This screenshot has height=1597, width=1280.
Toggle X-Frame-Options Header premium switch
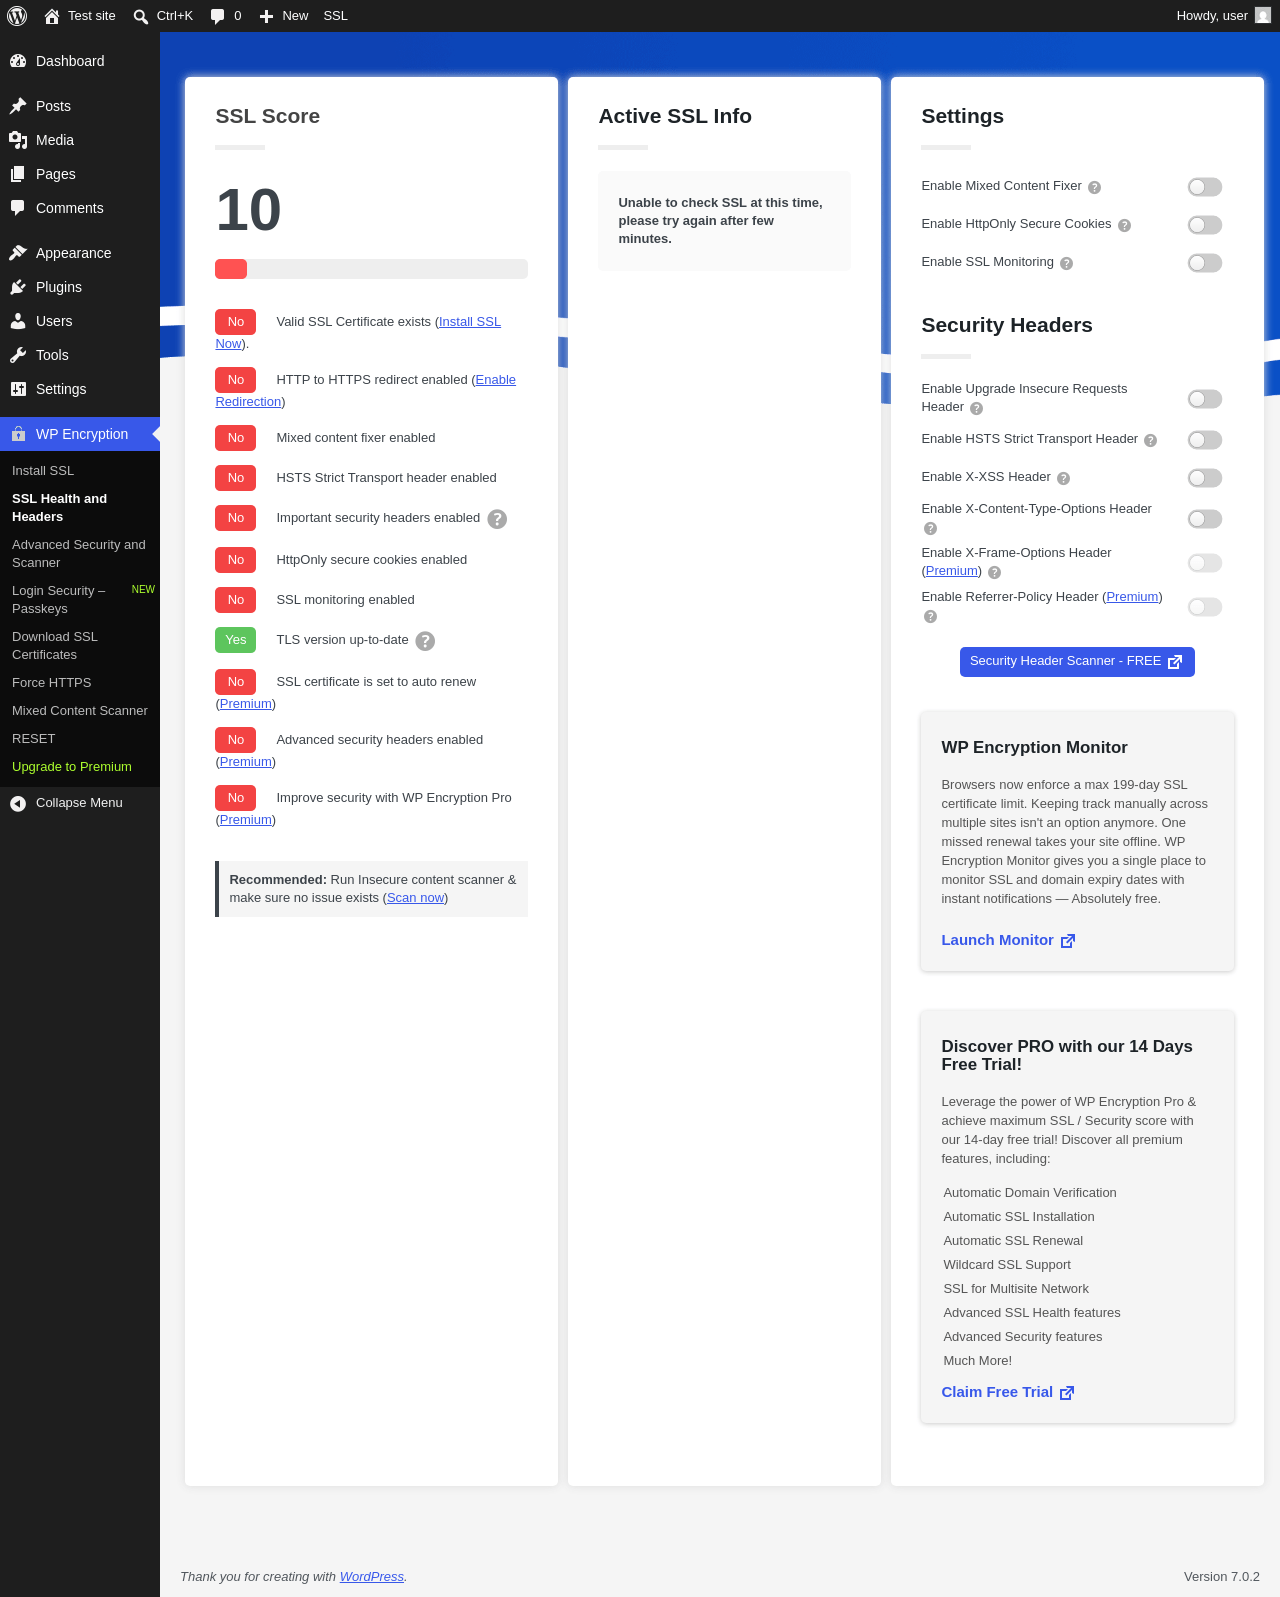tap(1205, 563)
